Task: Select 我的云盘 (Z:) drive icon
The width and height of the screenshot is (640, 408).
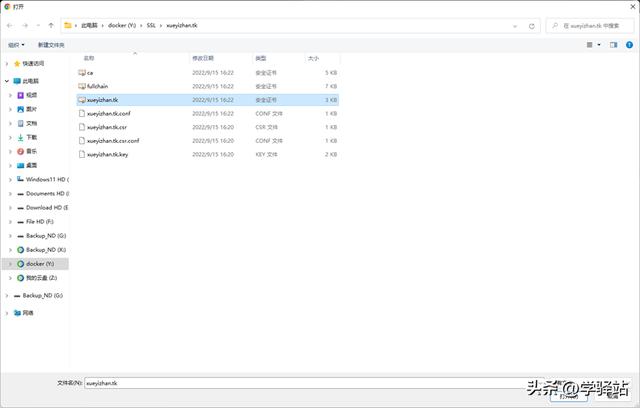Action: click(x=20, y=278)
